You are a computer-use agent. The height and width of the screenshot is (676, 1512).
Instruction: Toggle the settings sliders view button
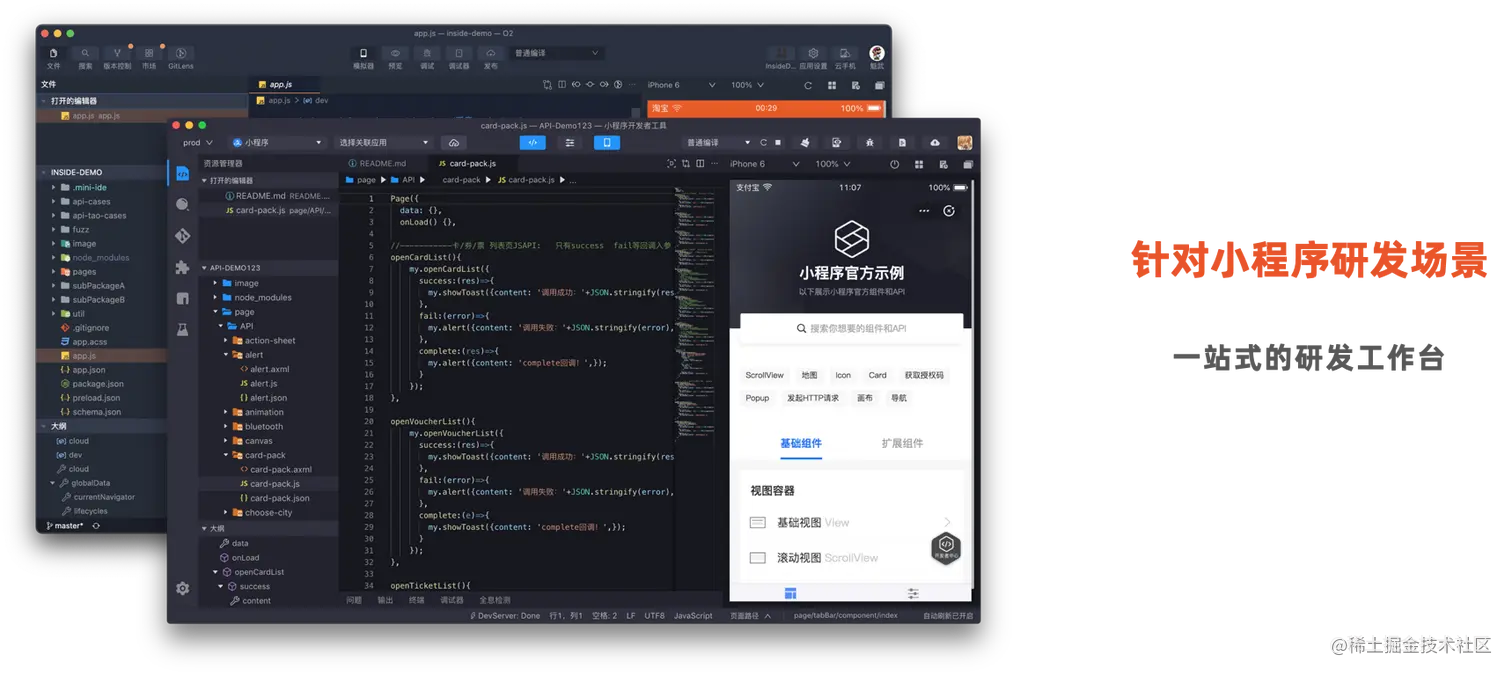pyautogui.click(x=570, y=143)
